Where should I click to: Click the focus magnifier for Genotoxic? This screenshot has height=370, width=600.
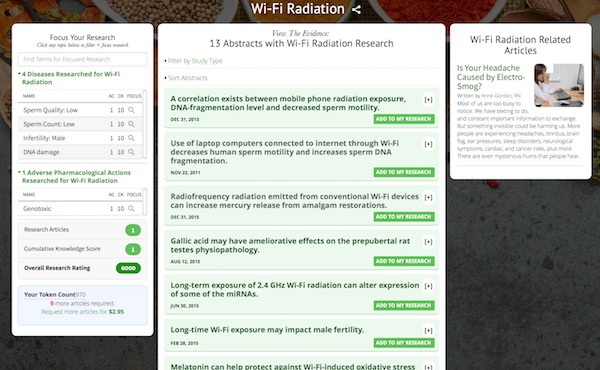131,209
